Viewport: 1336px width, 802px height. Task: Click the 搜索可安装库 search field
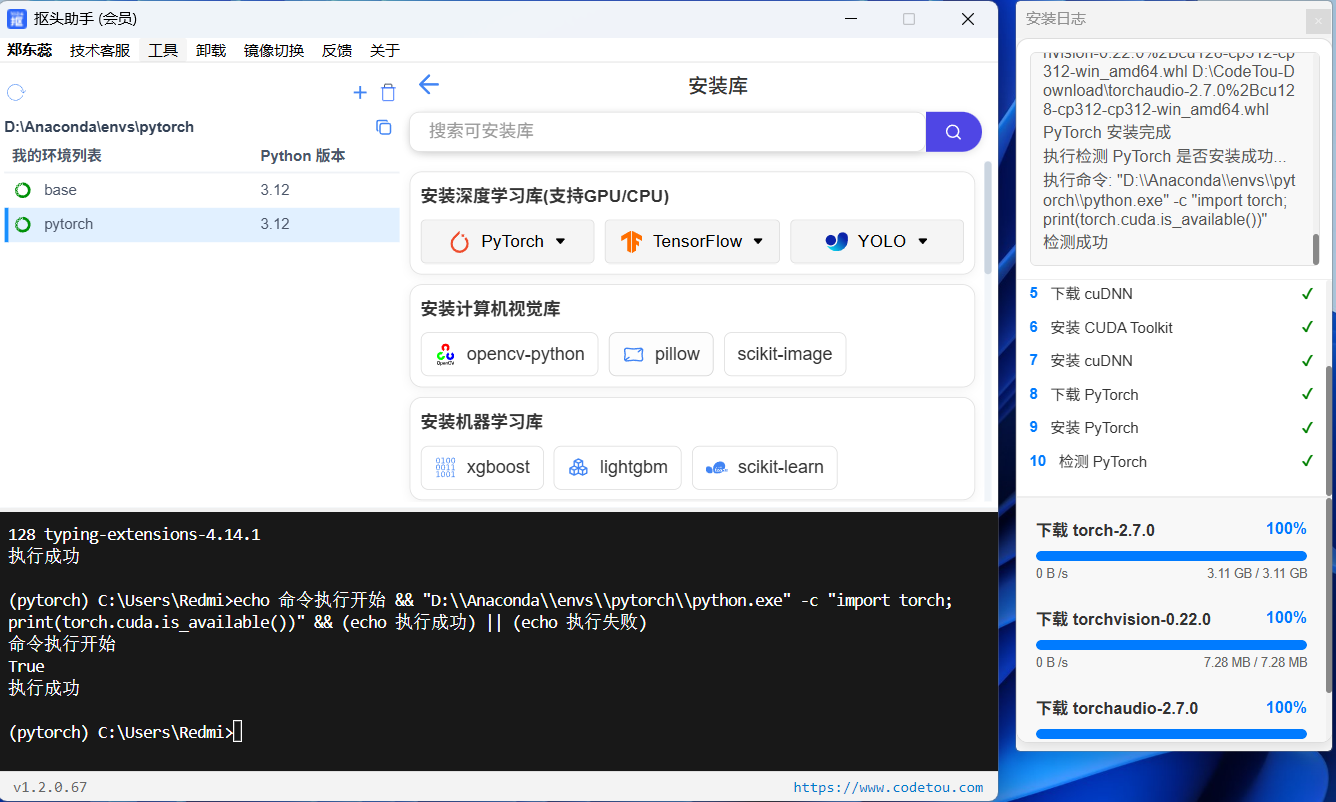(x=667, y=131)
